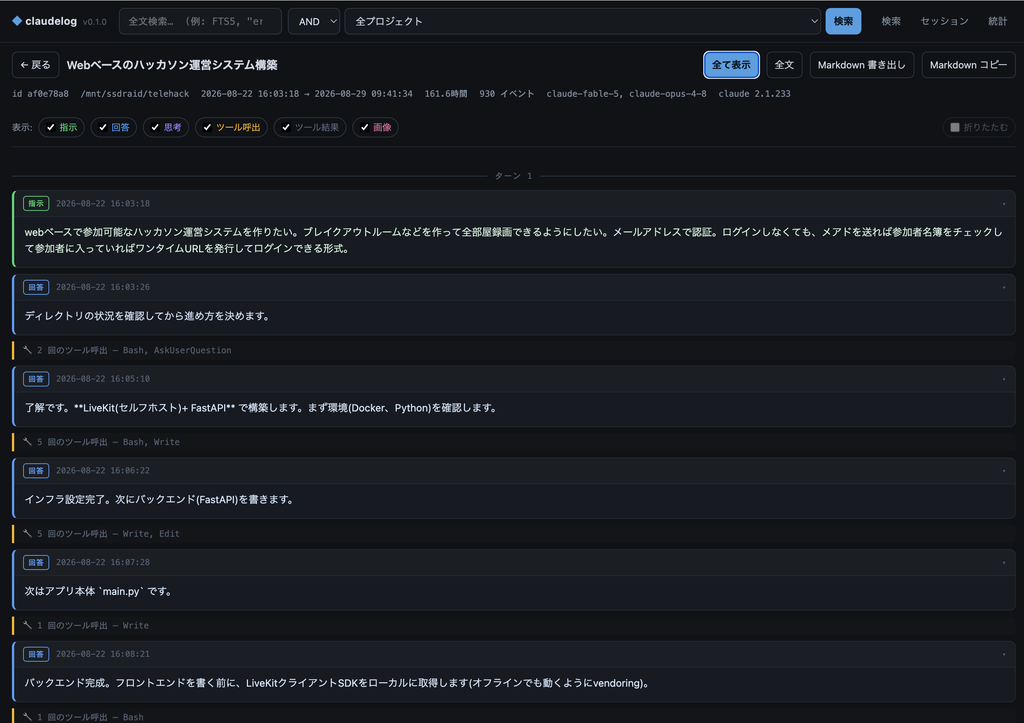1024x723 pixels.
Task: Click the /mnt/ssdraid/telehack path text
Action: (135, 94)
